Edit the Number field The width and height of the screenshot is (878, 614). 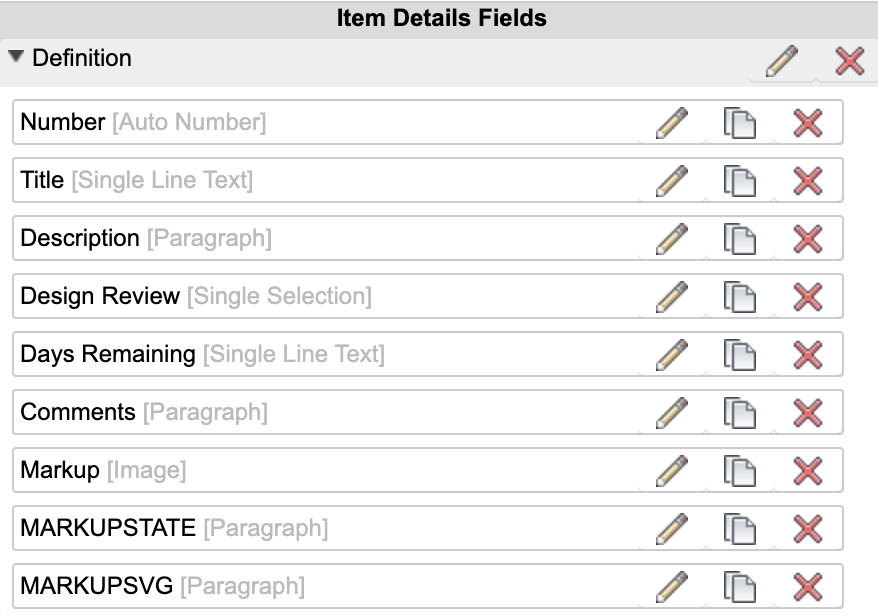click(x=672, y=123)
